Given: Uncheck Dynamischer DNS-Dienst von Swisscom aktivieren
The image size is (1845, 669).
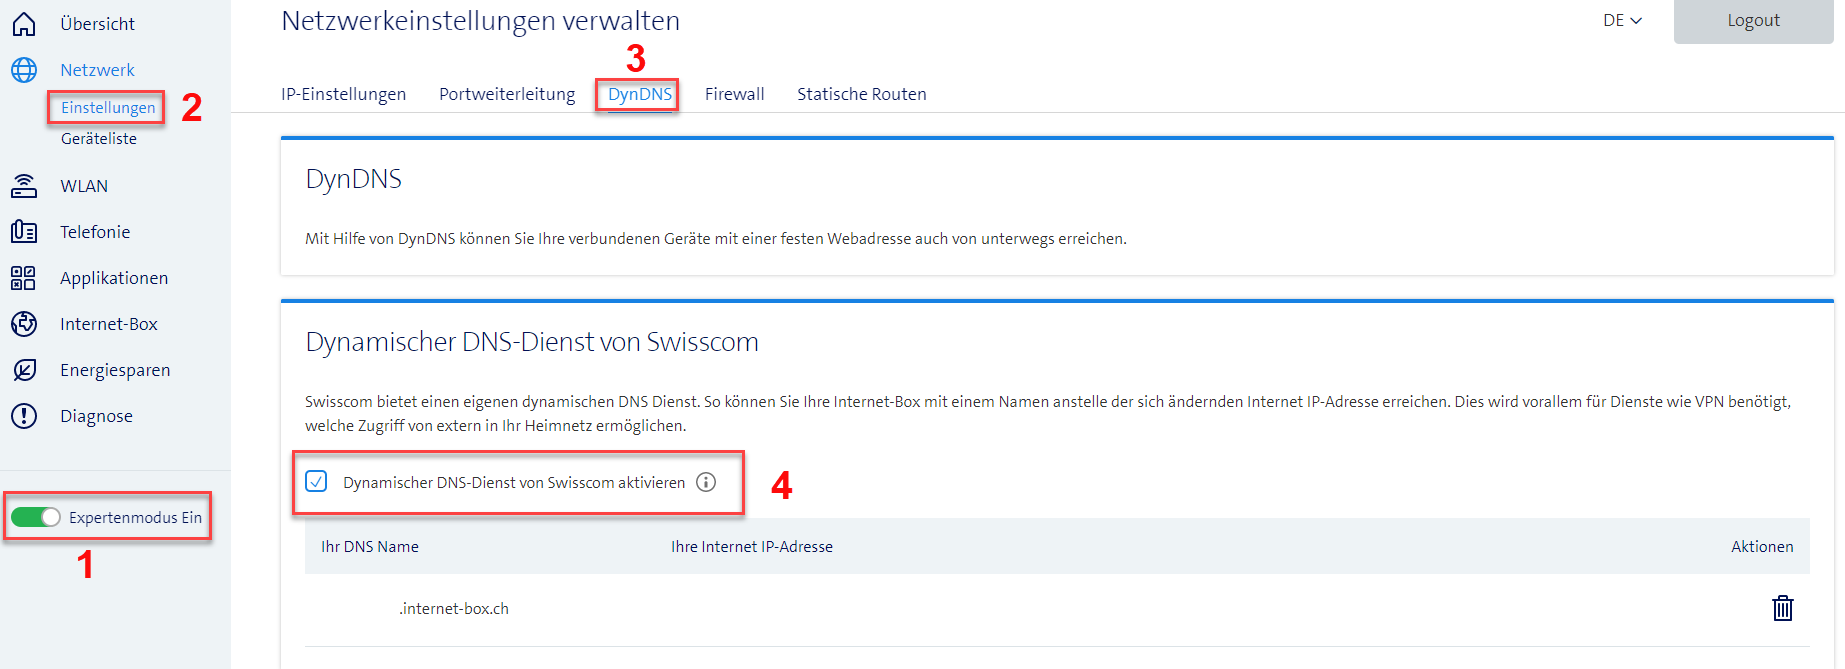Looking at the screenshot, I should coord(316,481).
